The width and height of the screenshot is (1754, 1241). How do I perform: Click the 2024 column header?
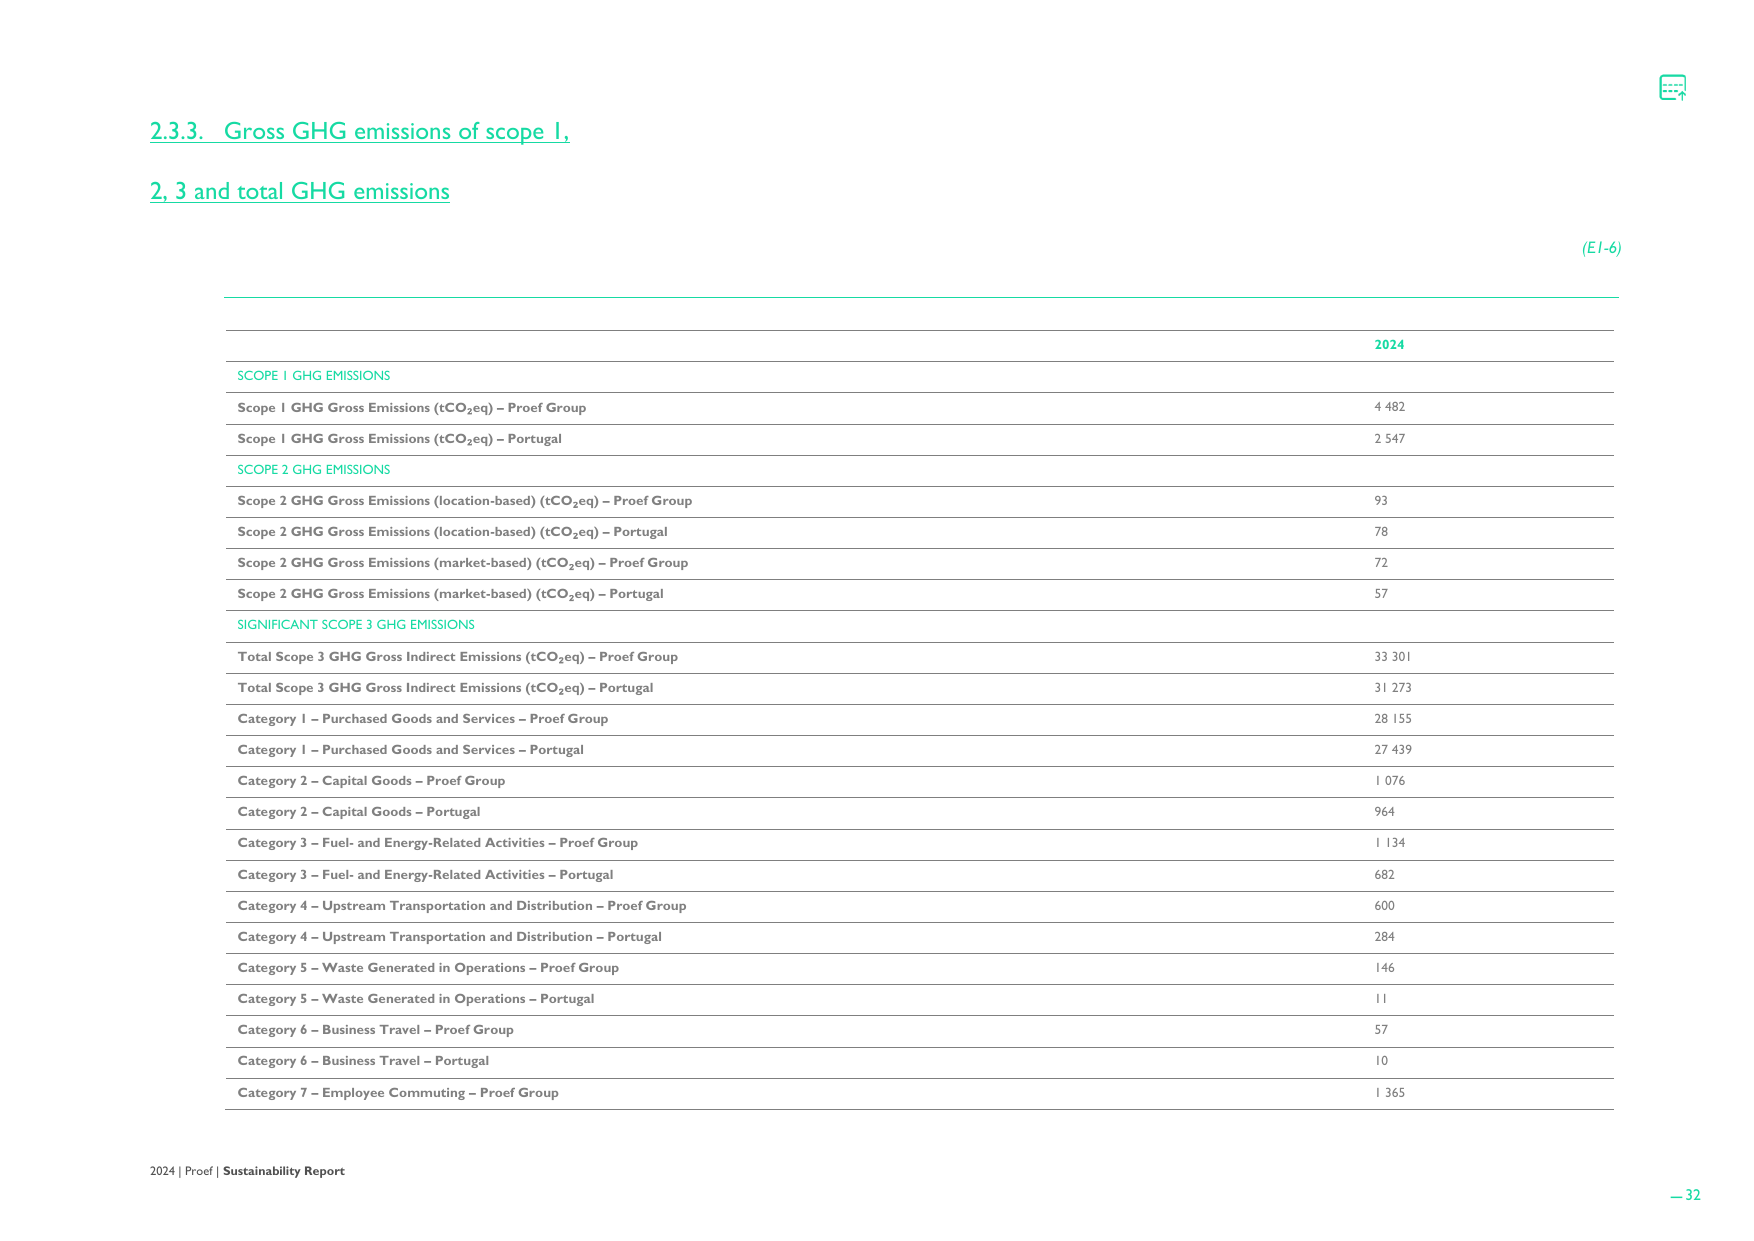[1389, 345]
